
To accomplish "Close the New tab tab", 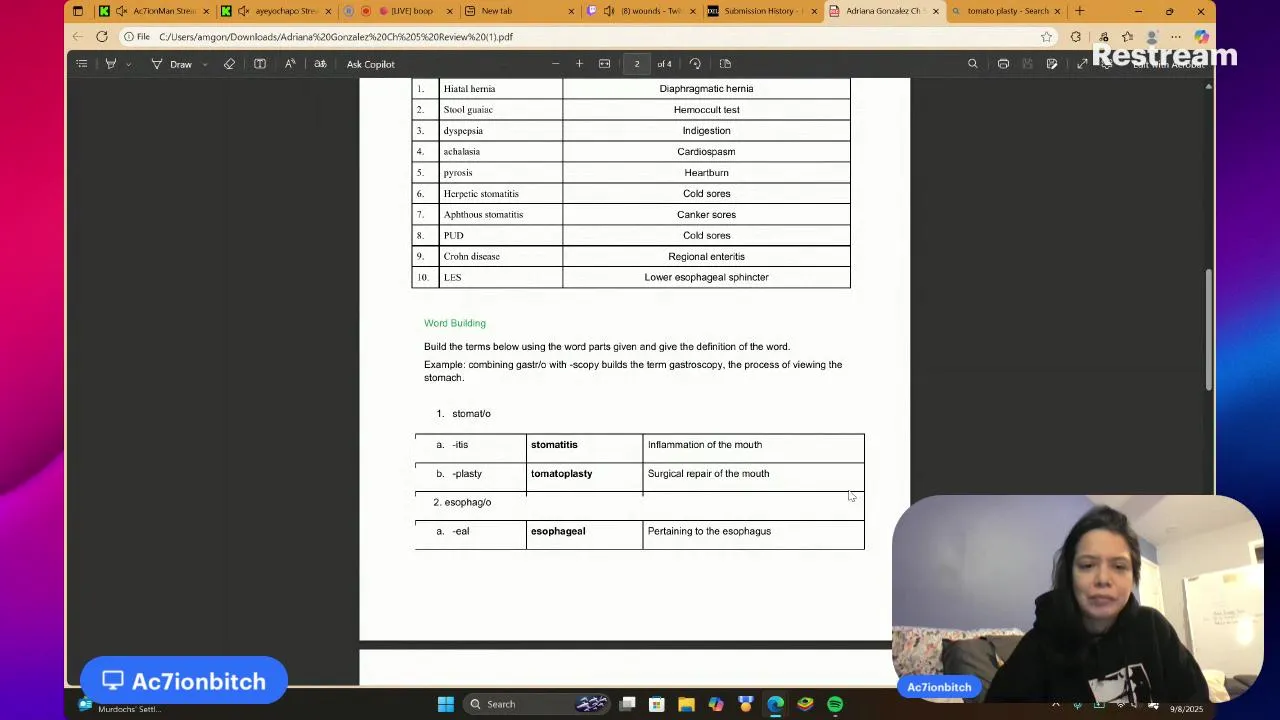I will click(x=571, y=11).
